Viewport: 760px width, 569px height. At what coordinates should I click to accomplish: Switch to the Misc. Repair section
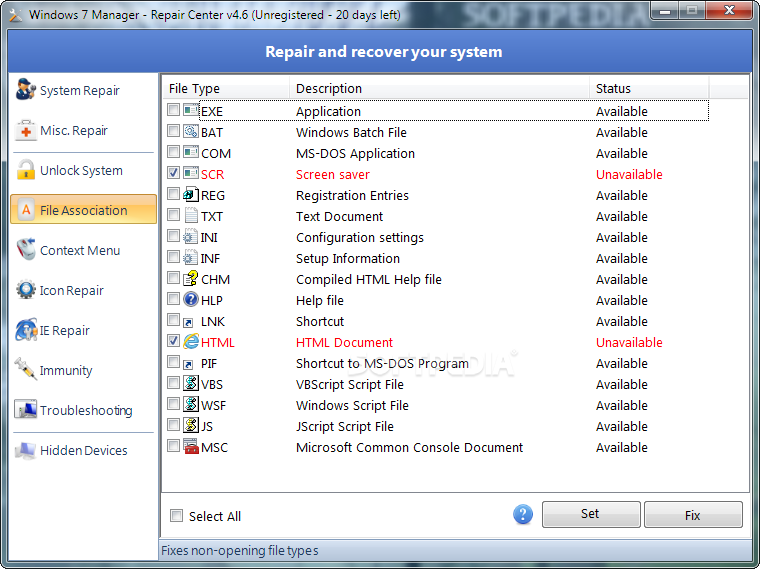tap(83, 130)
